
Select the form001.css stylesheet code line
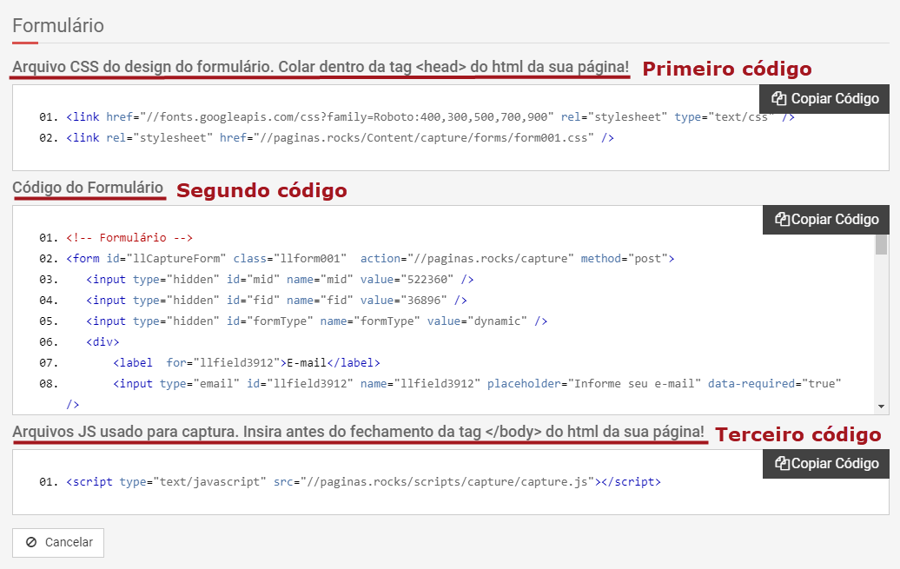tap(340, 138)
